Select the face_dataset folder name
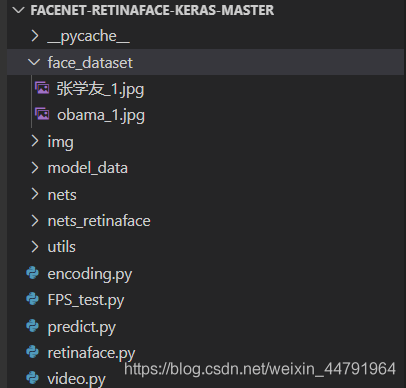Image resolution: width=406 pixels, height=388 pixels. [x=90, y=63]
